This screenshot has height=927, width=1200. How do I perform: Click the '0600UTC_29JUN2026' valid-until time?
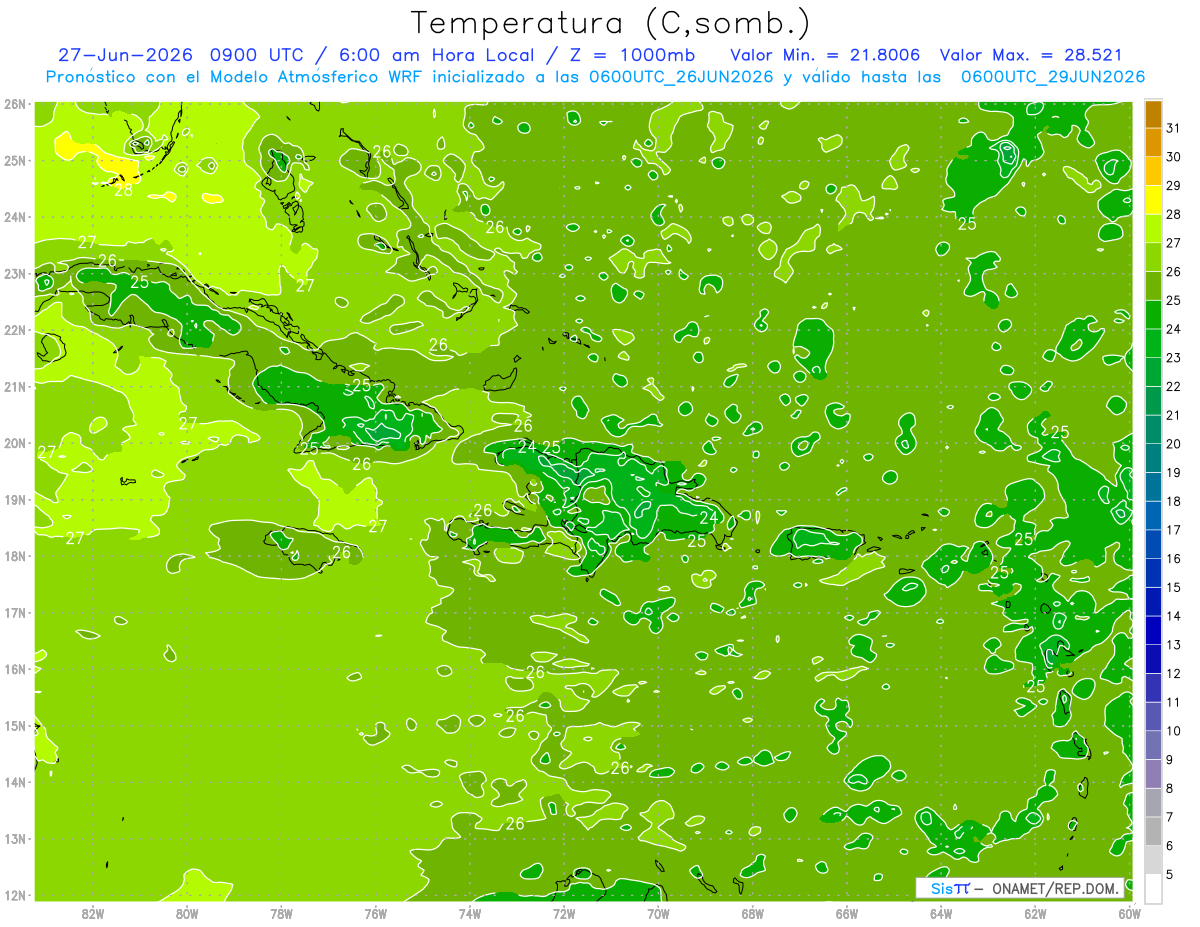[x=1052, y=77]
